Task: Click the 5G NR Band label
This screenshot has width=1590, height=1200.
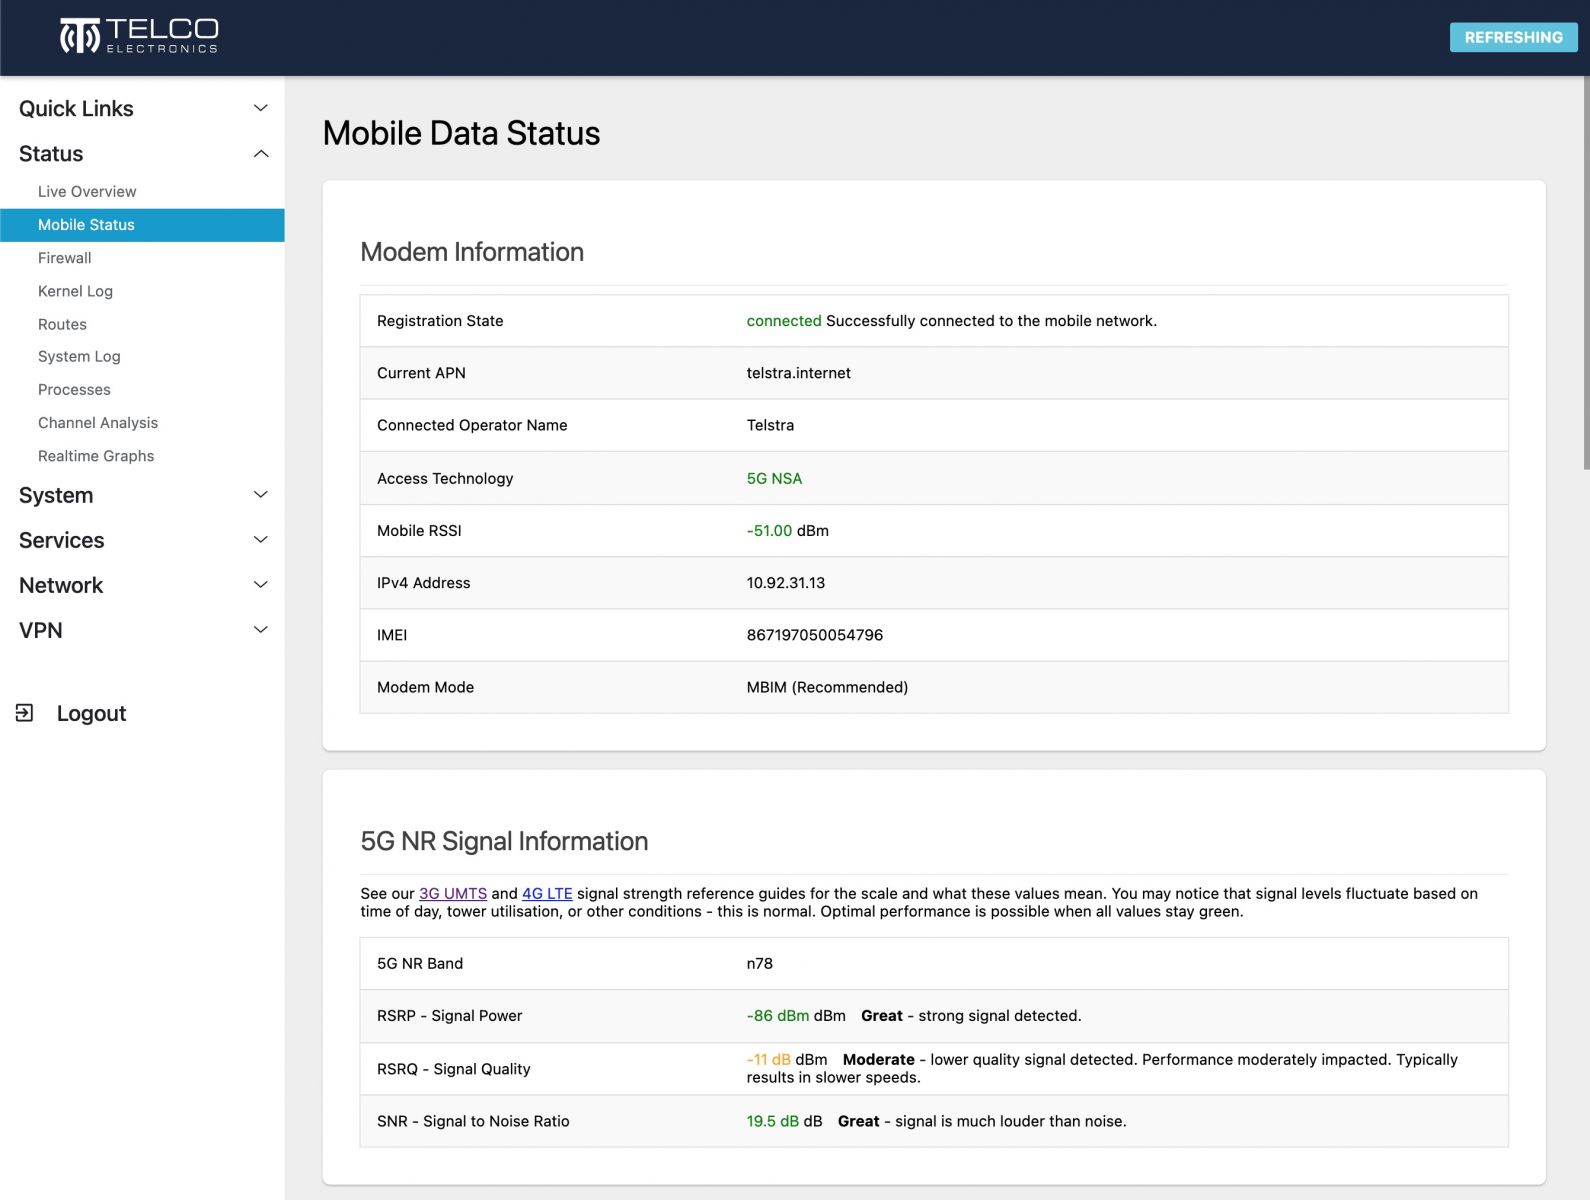Action: click(420, 963)
